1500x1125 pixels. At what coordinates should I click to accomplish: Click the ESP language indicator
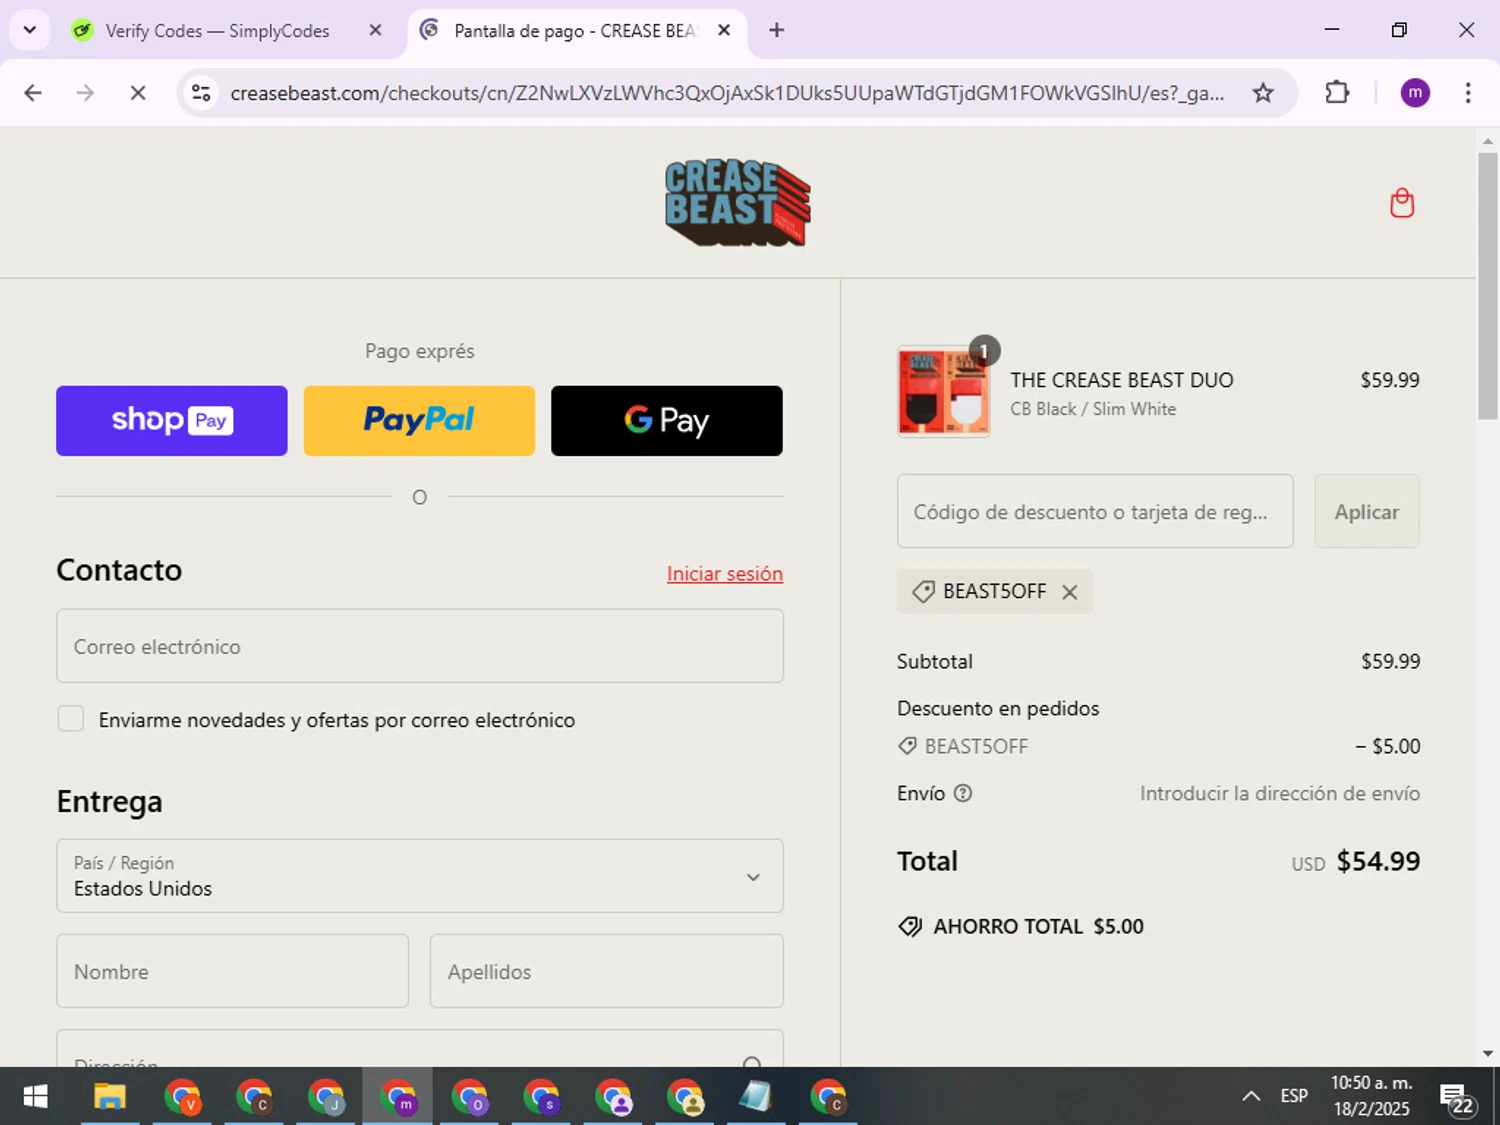point(1294,1097)
